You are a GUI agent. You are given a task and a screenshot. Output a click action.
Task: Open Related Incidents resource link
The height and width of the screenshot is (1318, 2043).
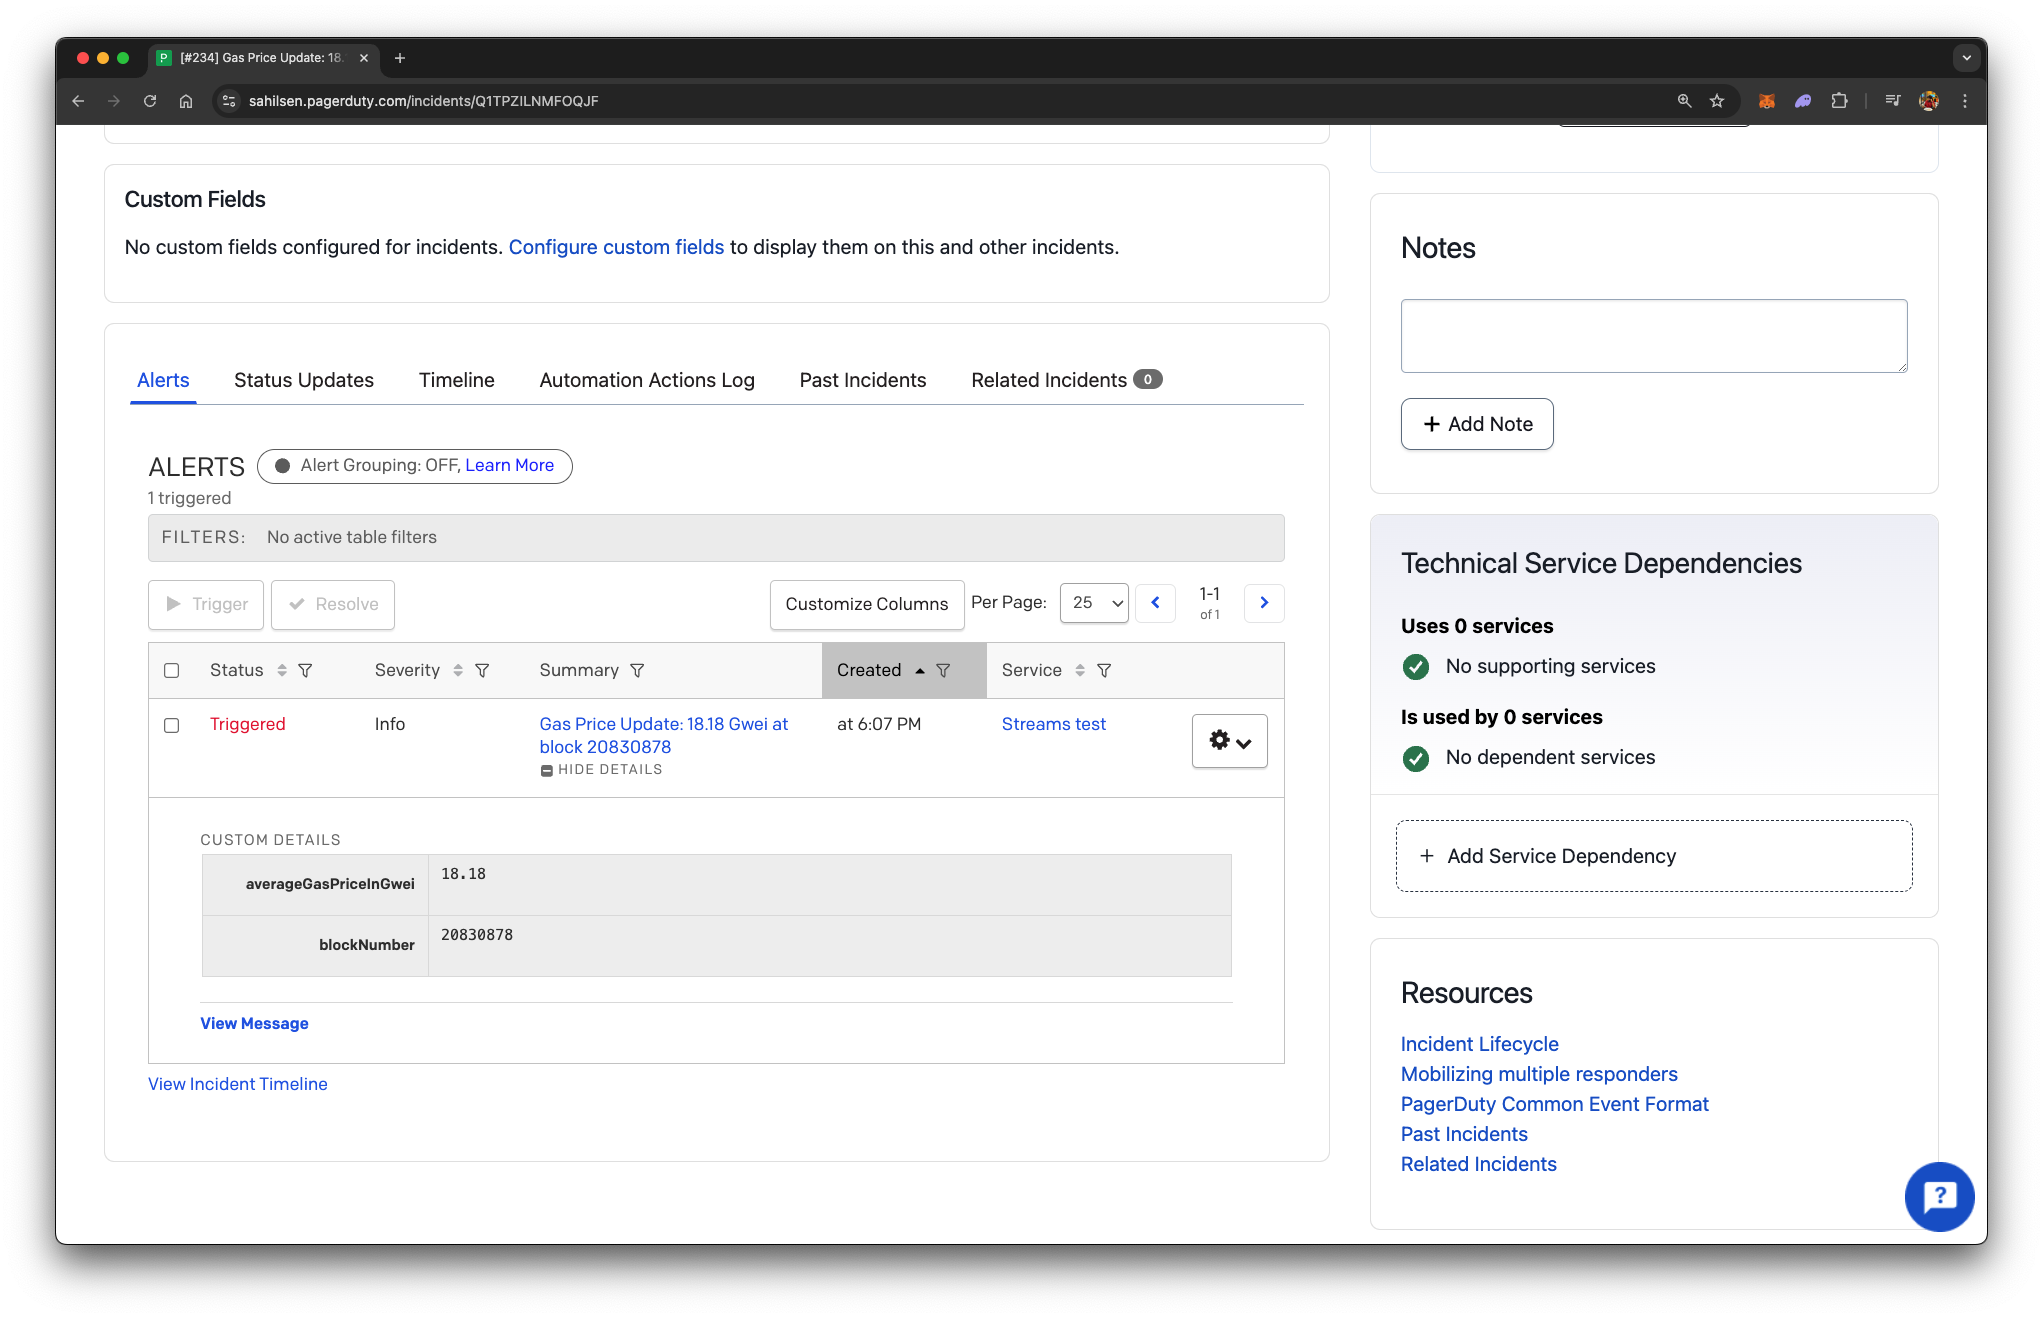pyautogui.click(x=1478, y=1164)
